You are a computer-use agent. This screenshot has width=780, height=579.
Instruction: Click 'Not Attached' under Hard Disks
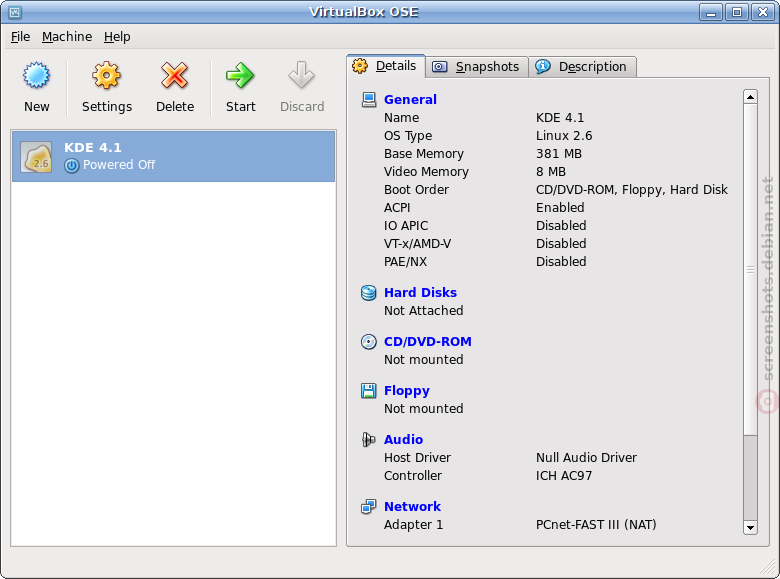[423, 310]
